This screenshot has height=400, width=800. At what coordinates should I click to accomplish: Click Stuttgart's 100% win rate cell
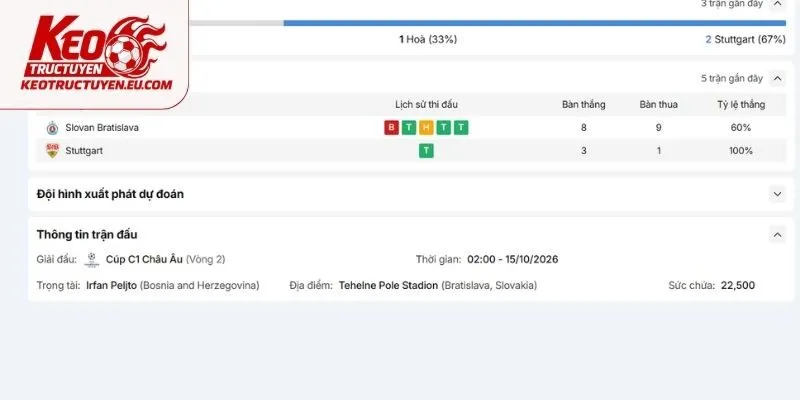741,151
